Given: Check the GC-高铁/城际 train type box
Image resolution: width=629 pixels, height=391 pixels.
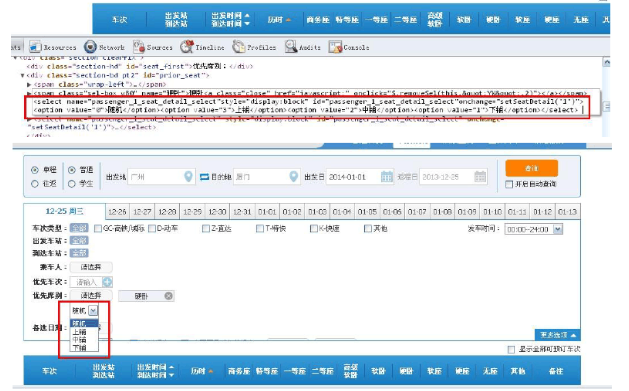Looking at the screenshot, I should tap(98, 229).
